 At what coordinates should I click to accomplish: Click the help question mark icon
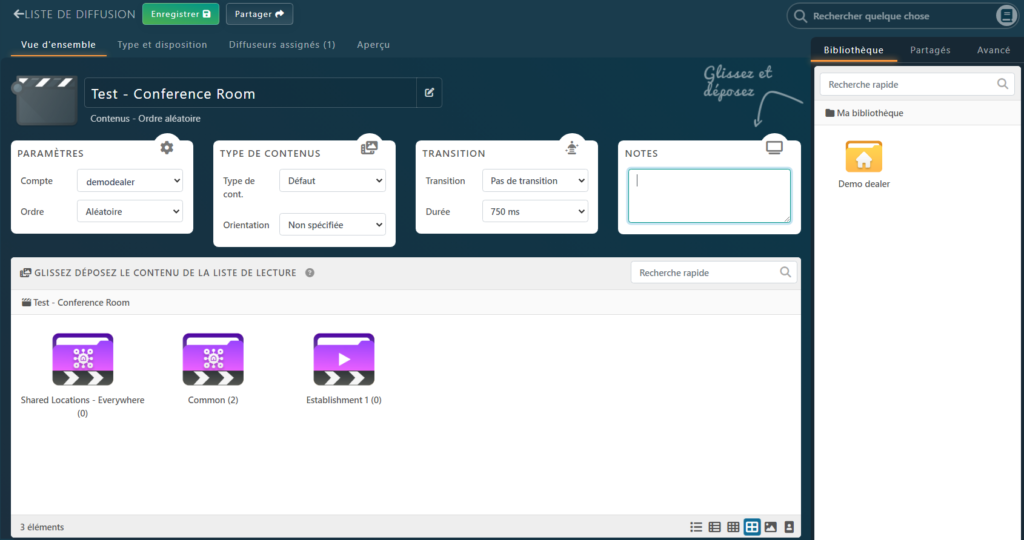(310, 272)
